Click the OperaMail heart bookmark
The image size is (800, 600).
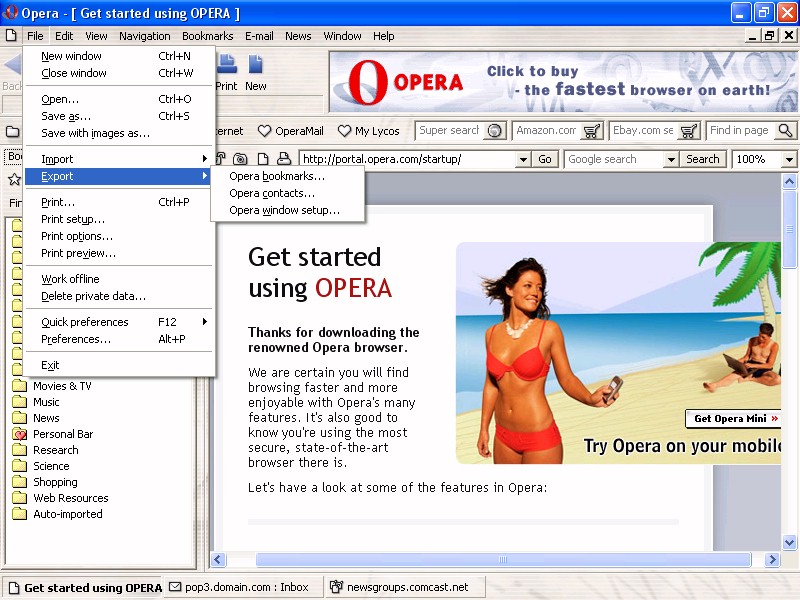(264, 131)
